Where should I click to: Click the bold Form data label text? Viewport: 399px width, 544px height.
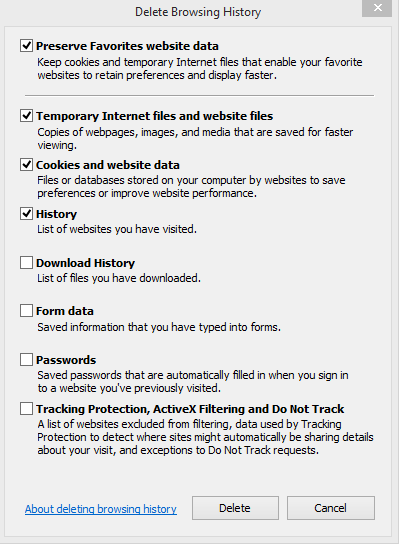[65, 311]
